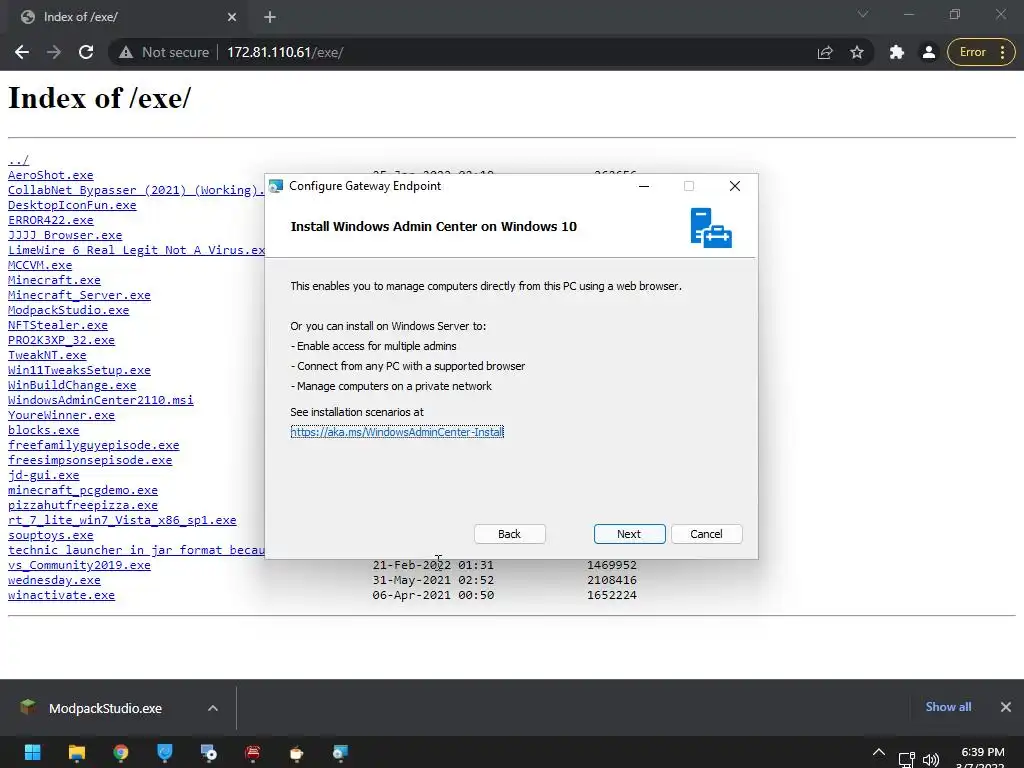Show hidden system tray icons
1024x768 pixels.
[879, 752]
